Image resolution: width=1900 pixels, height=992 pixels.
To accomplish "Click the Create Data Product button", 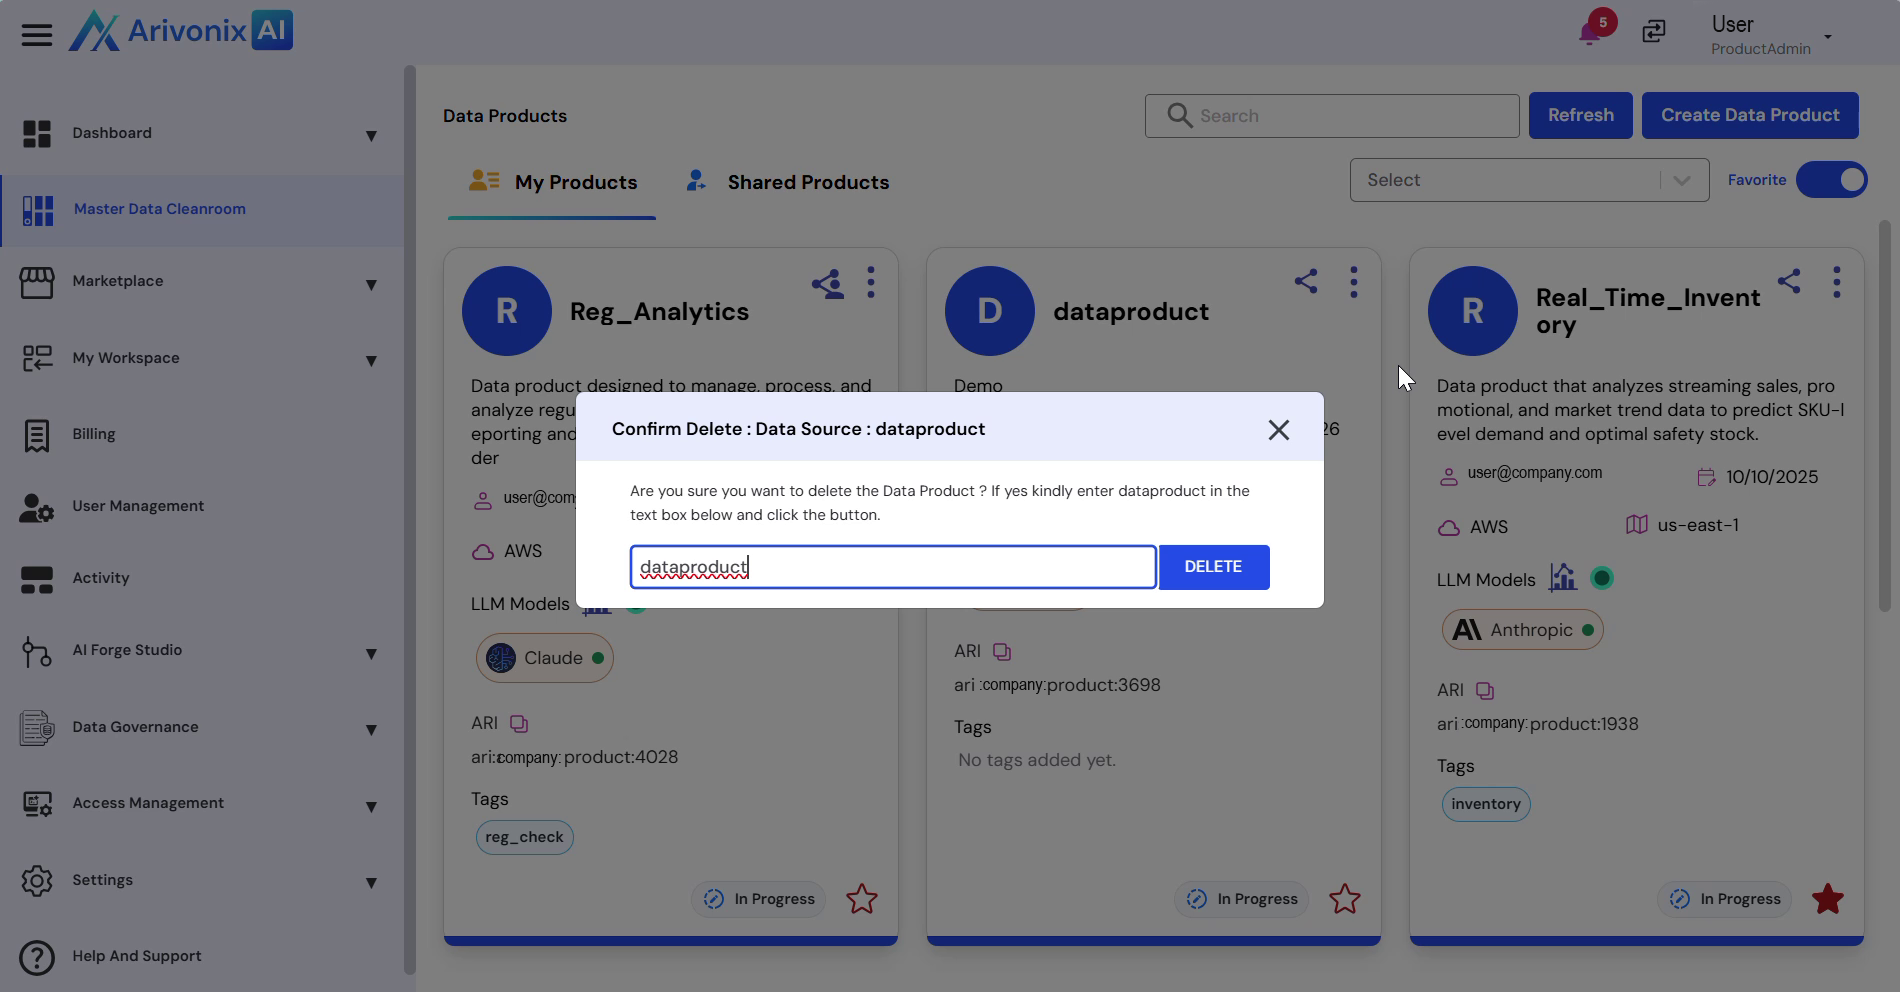I will (x=1749, y=116).
